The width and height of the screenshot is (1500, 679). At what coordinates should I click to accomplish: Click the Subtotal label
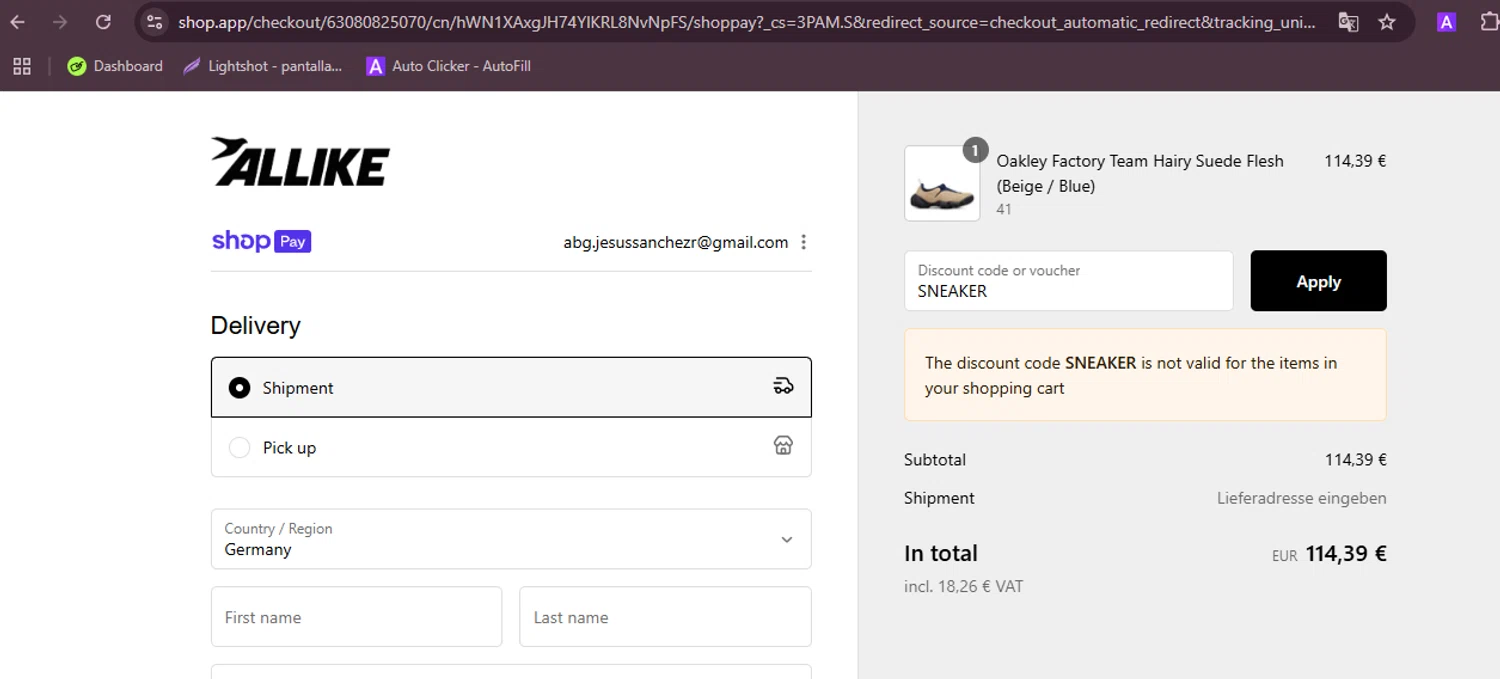[935, 460]
